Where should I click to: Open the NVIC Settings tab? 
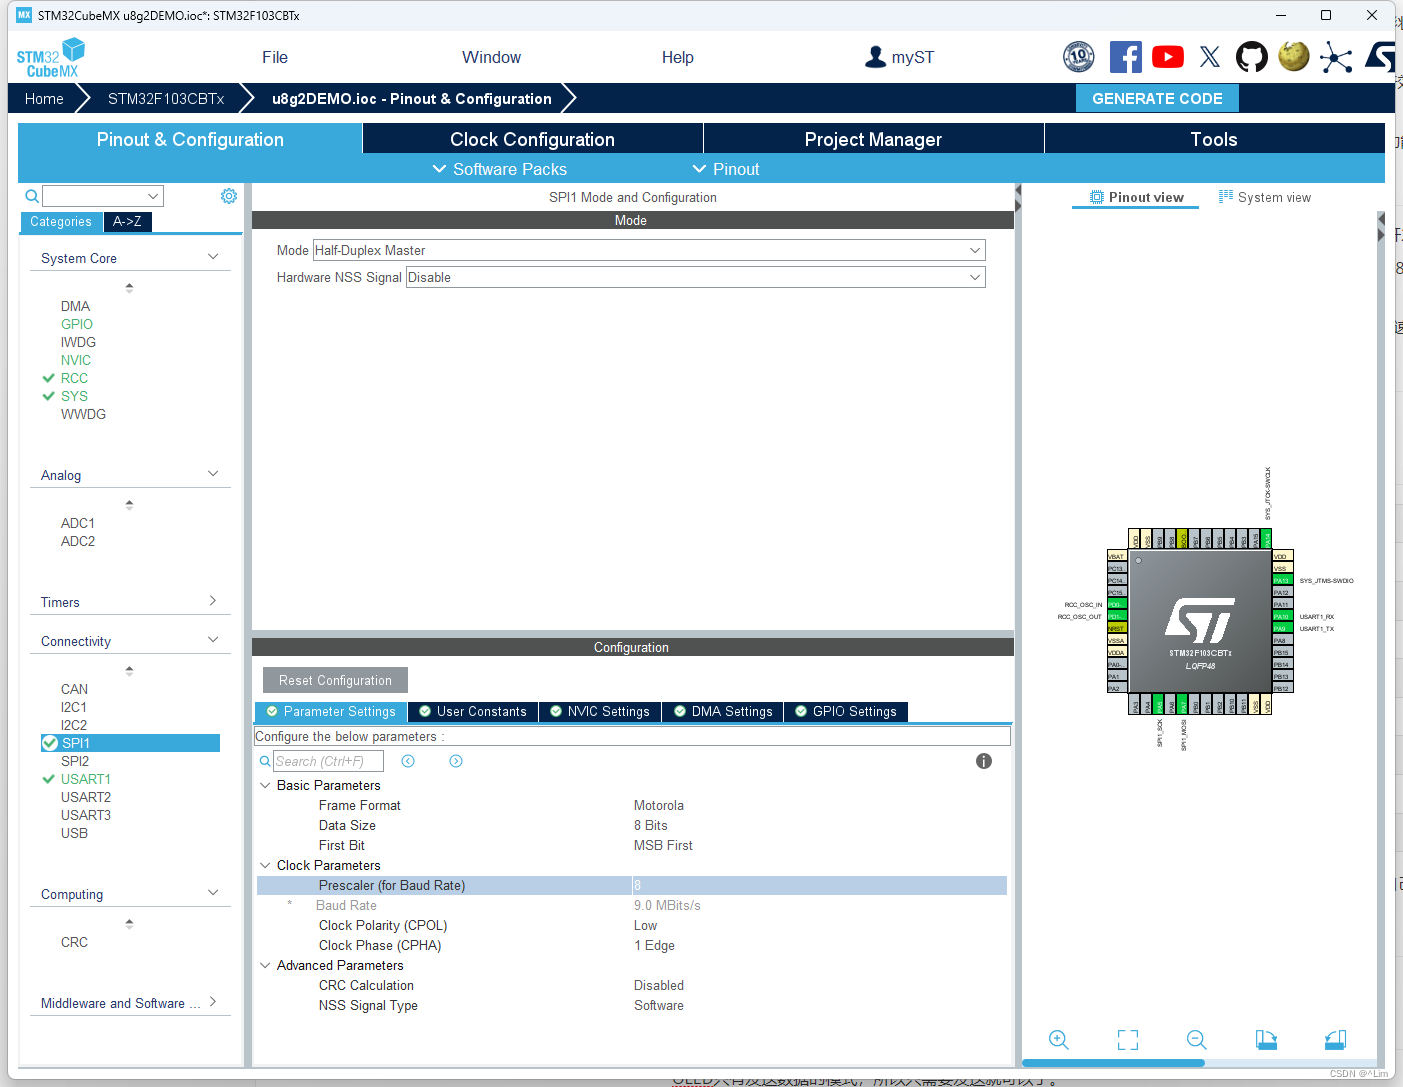pos(600,711)
